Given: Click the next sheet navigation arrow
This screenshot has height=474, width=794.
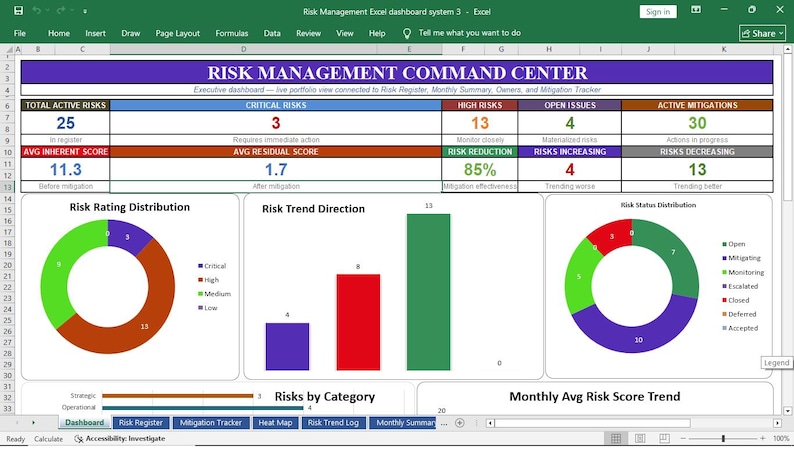Looking at the screenshot, I should coord(33,422).
